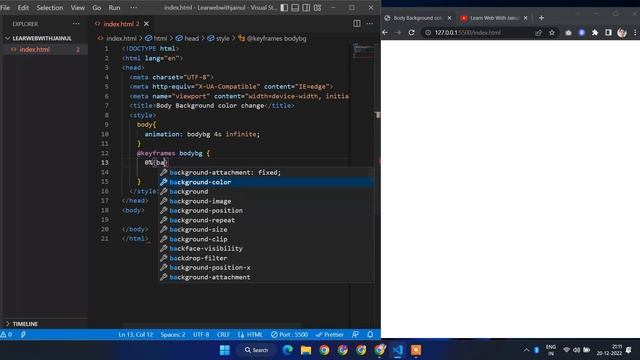Toggle primary sidebar layout icon in VS Code title bar
This screenshot has width=640, height=360.
(x=284, y=8)
